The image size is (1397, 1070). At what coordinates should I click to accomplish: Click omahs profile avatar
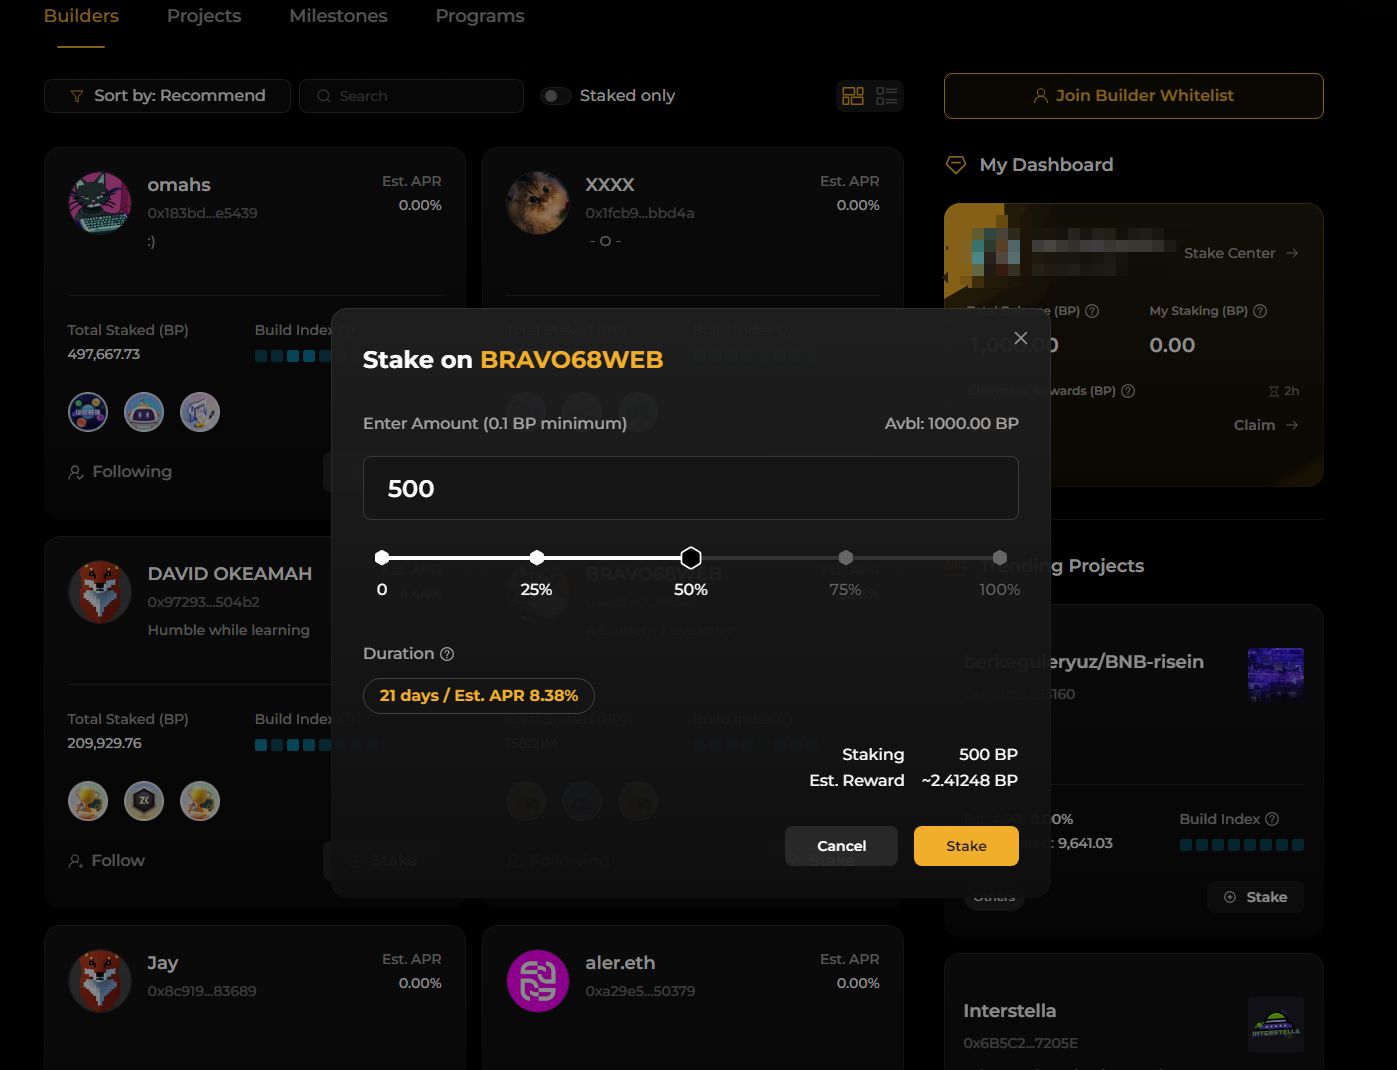[x=100, y=202]
